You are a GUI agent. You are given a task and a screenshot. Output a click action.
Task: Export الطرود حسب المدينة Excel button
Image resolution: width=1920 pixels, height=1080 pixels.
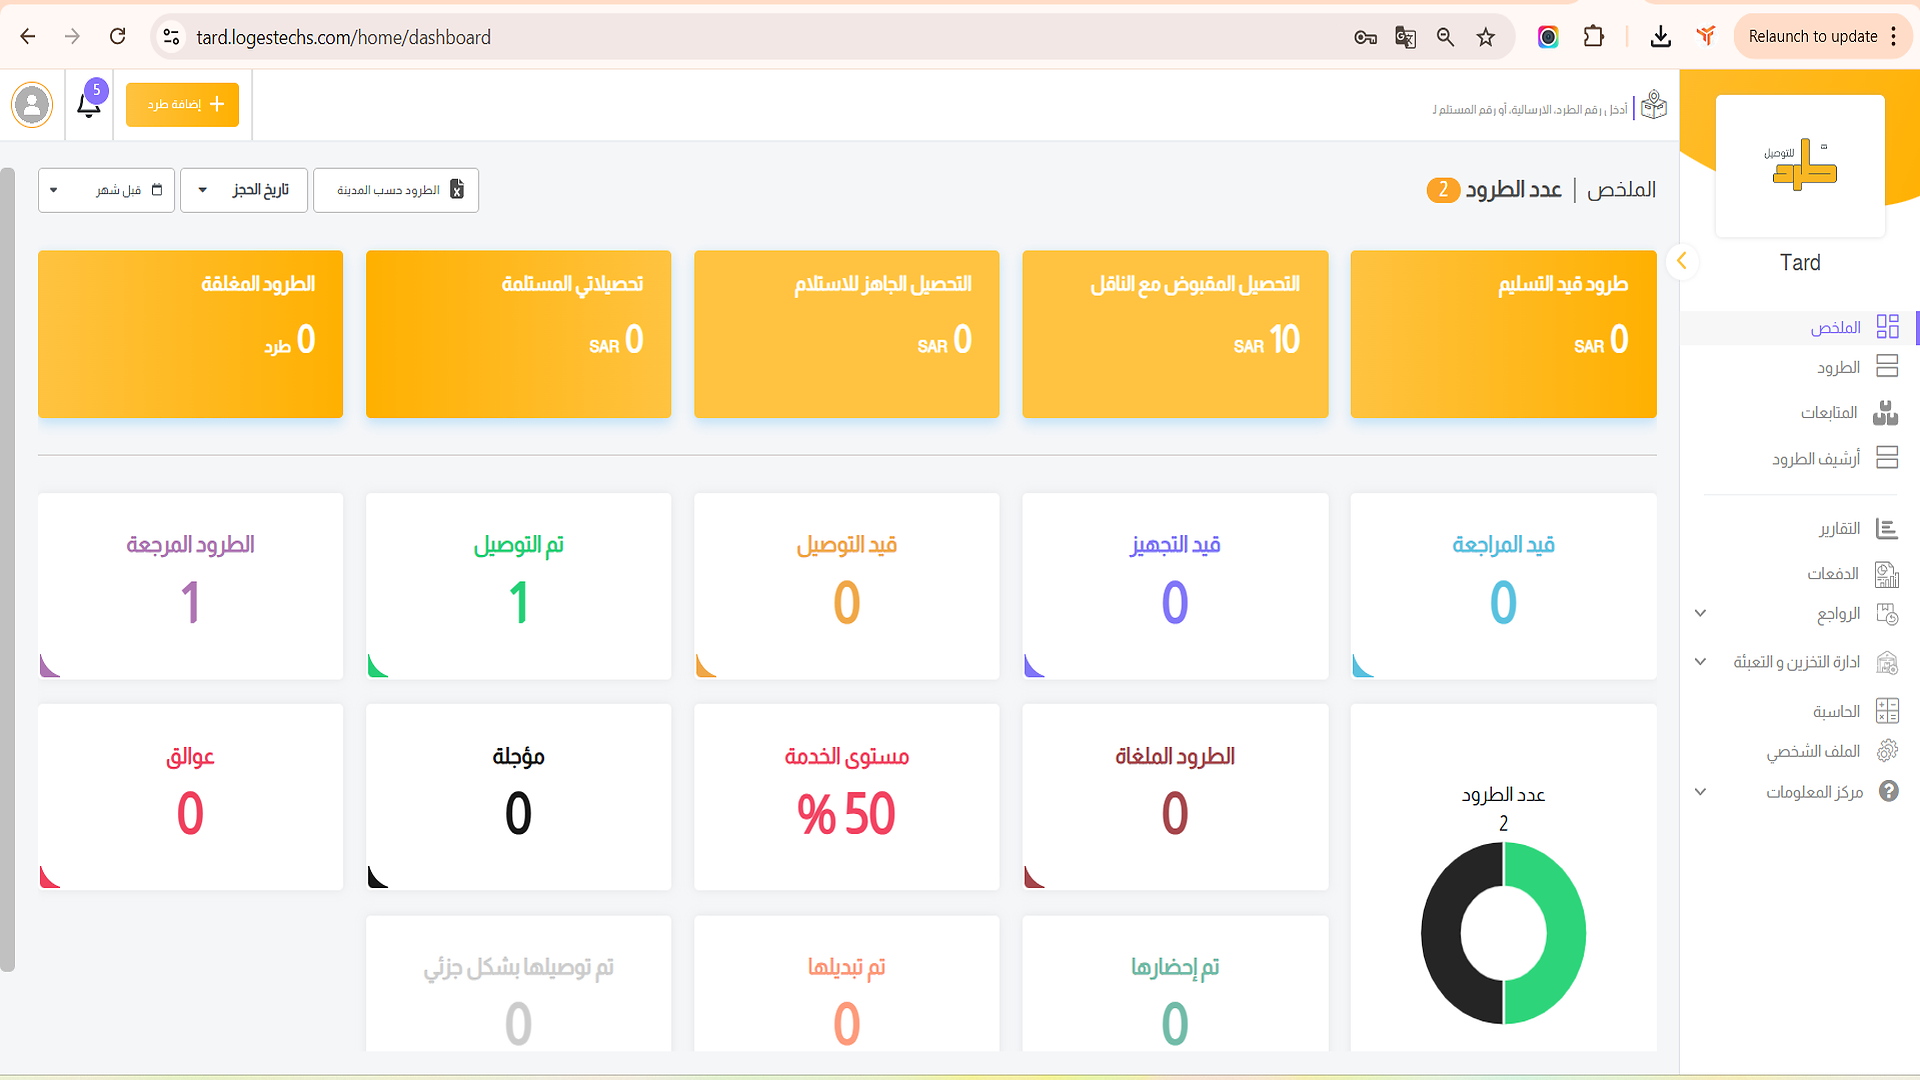point(396,190)
